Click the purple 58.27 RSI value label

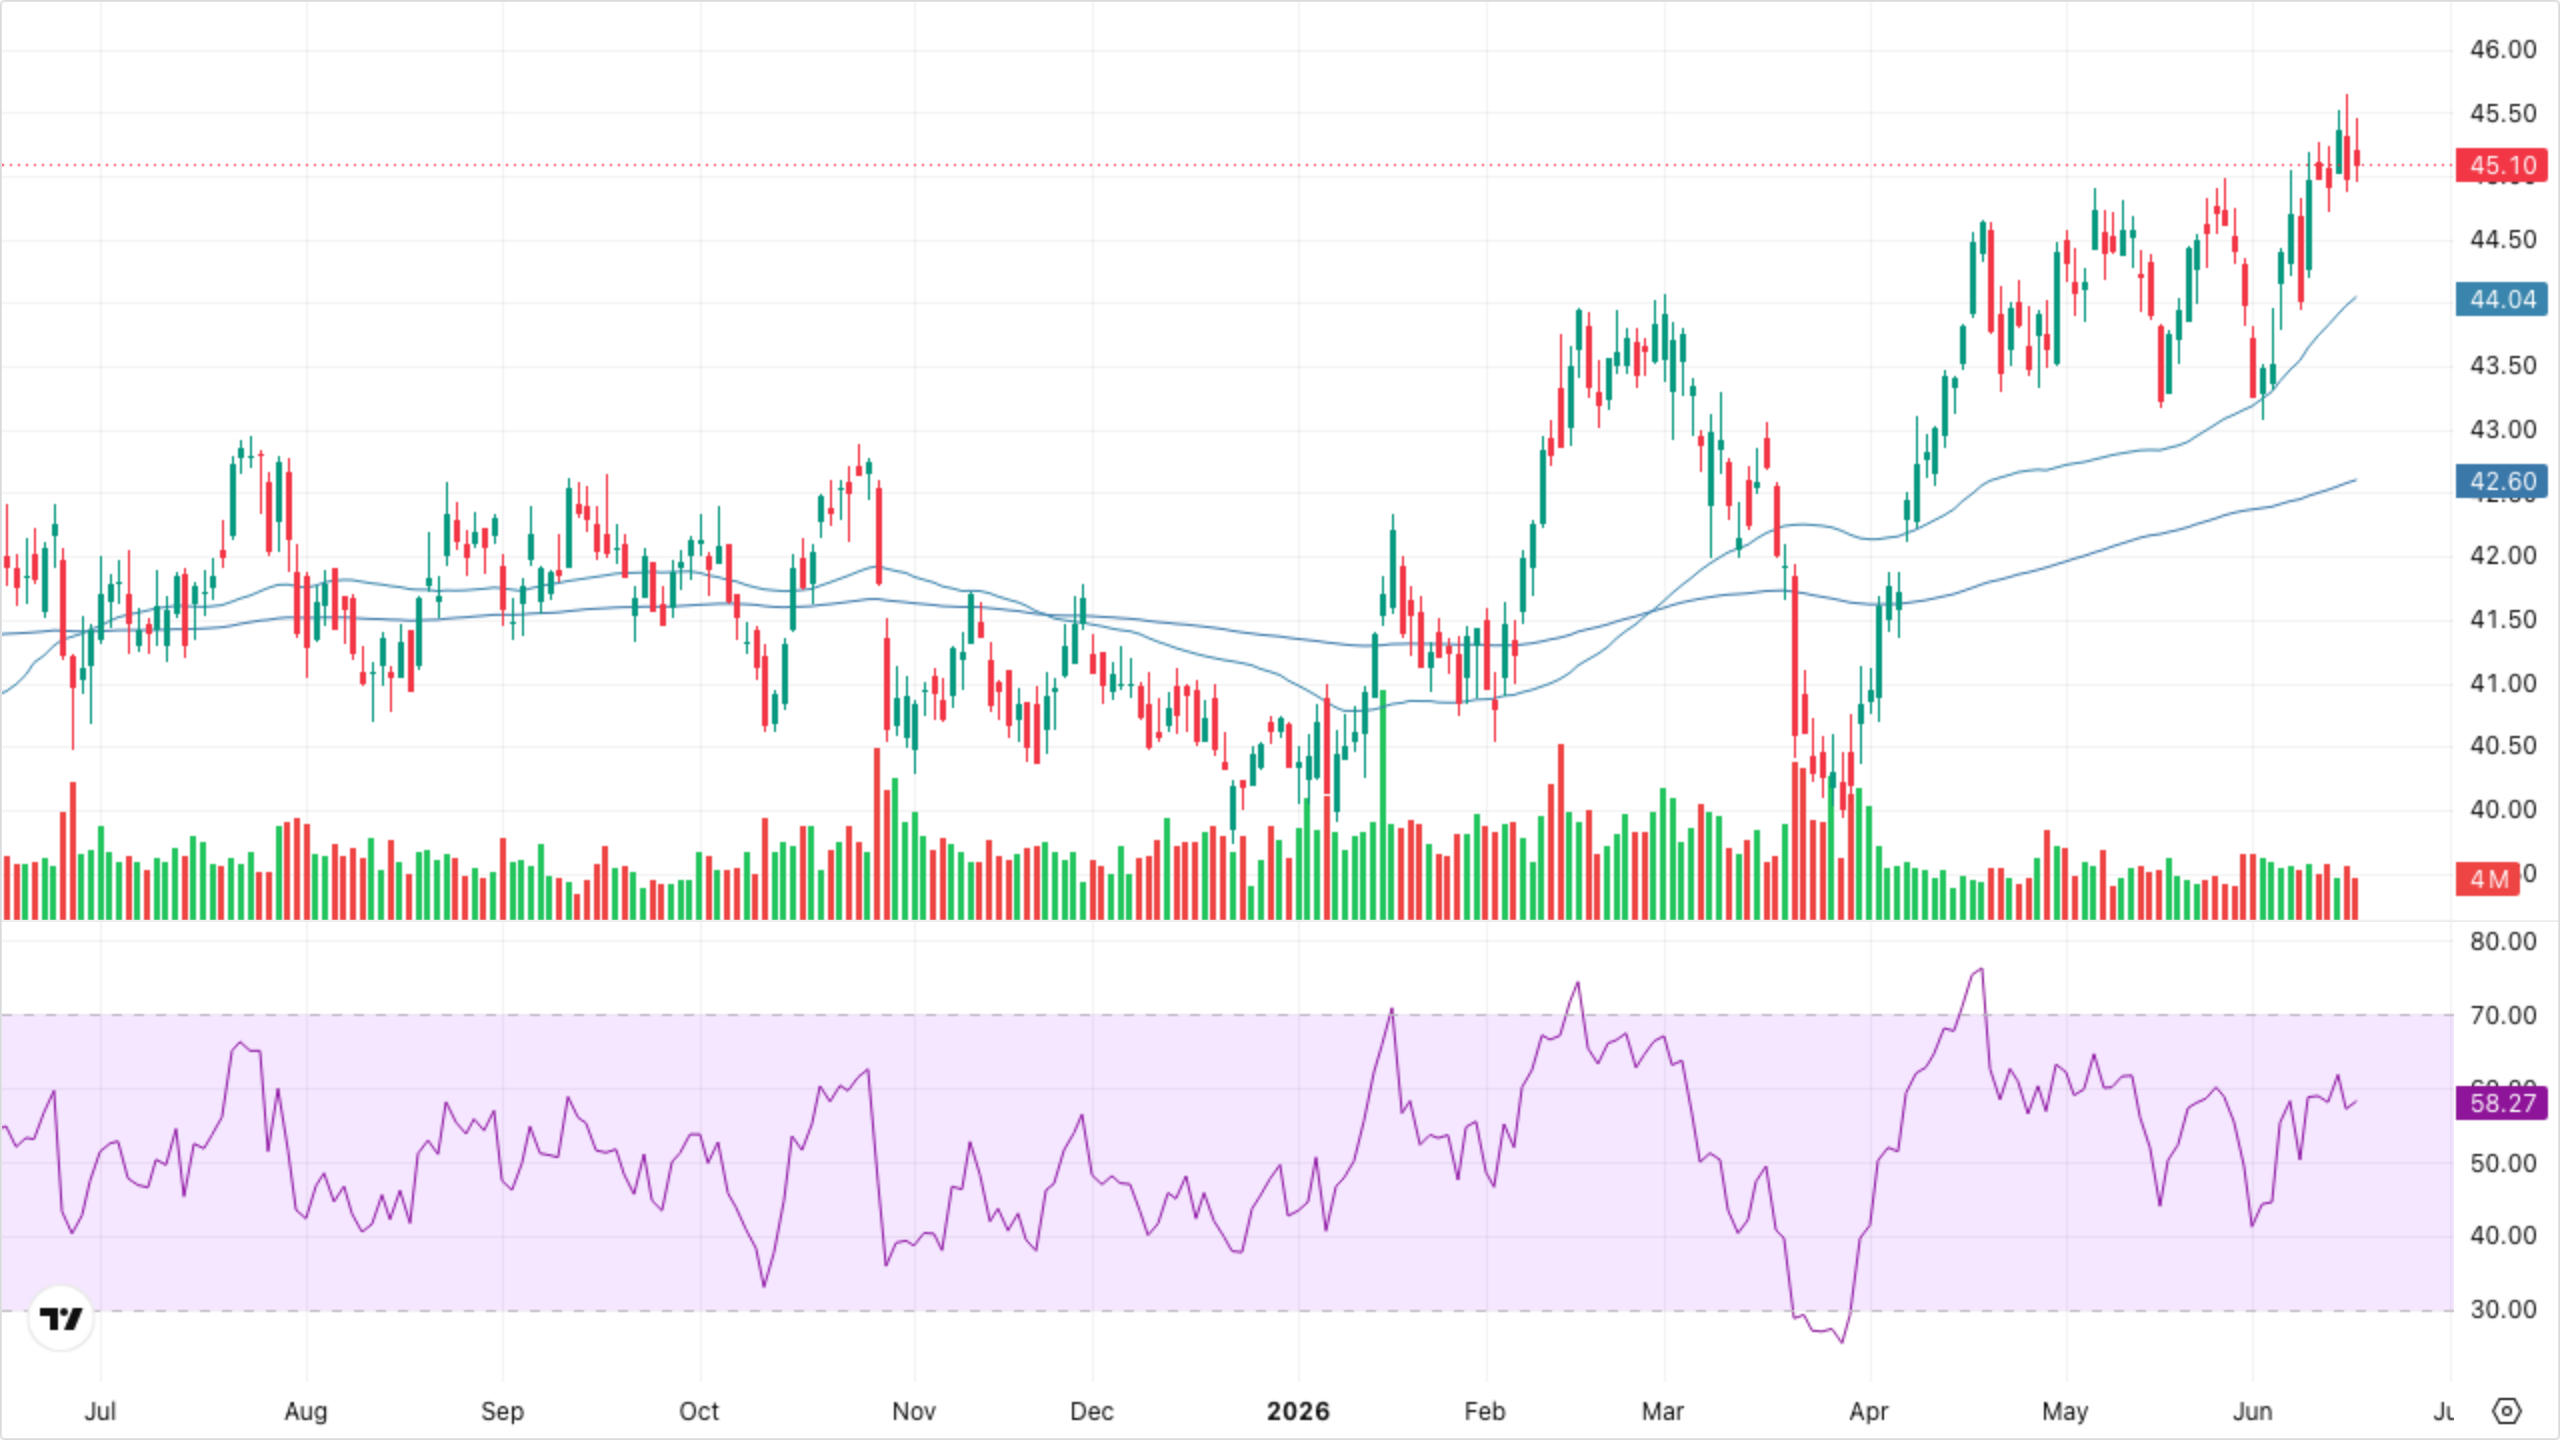click(2502, 1103)
